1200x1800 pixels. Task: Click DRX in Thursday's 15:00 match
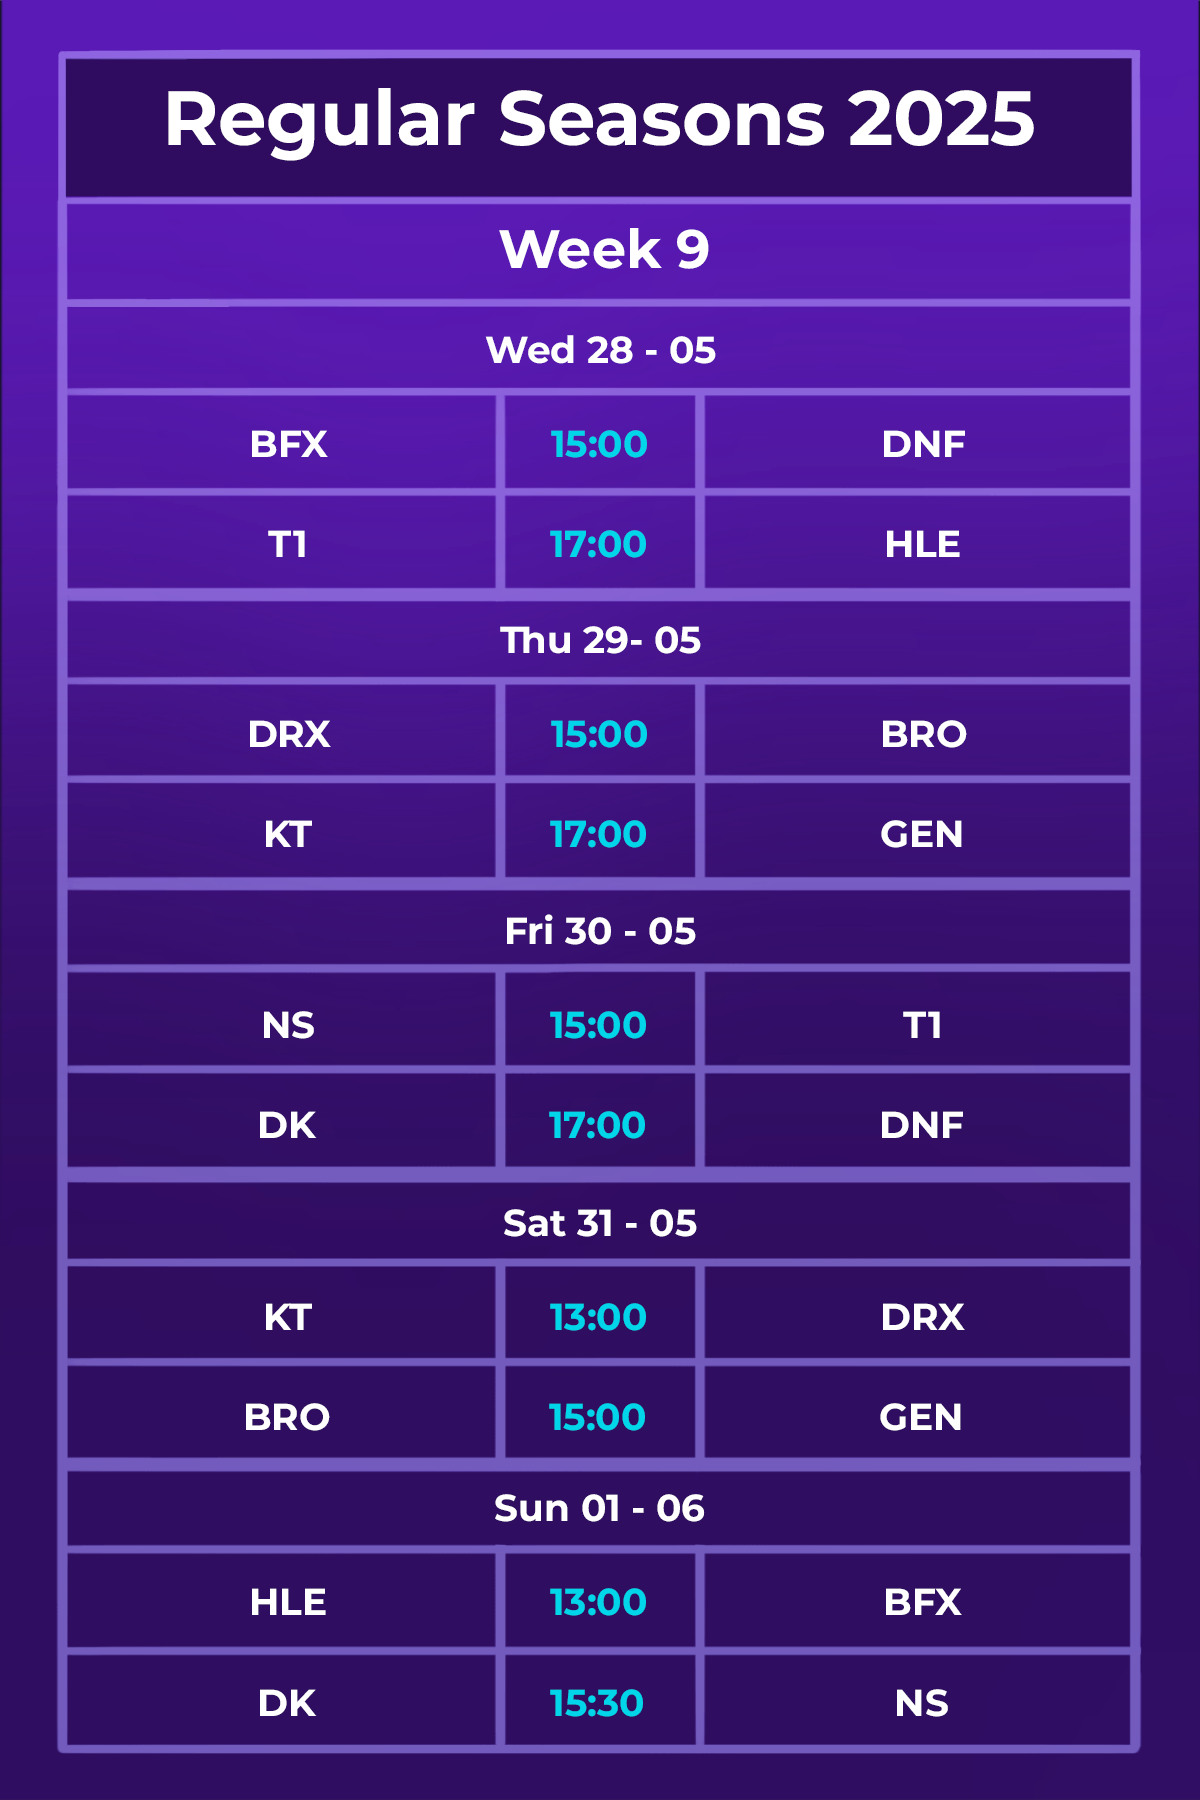pos(288,734)
